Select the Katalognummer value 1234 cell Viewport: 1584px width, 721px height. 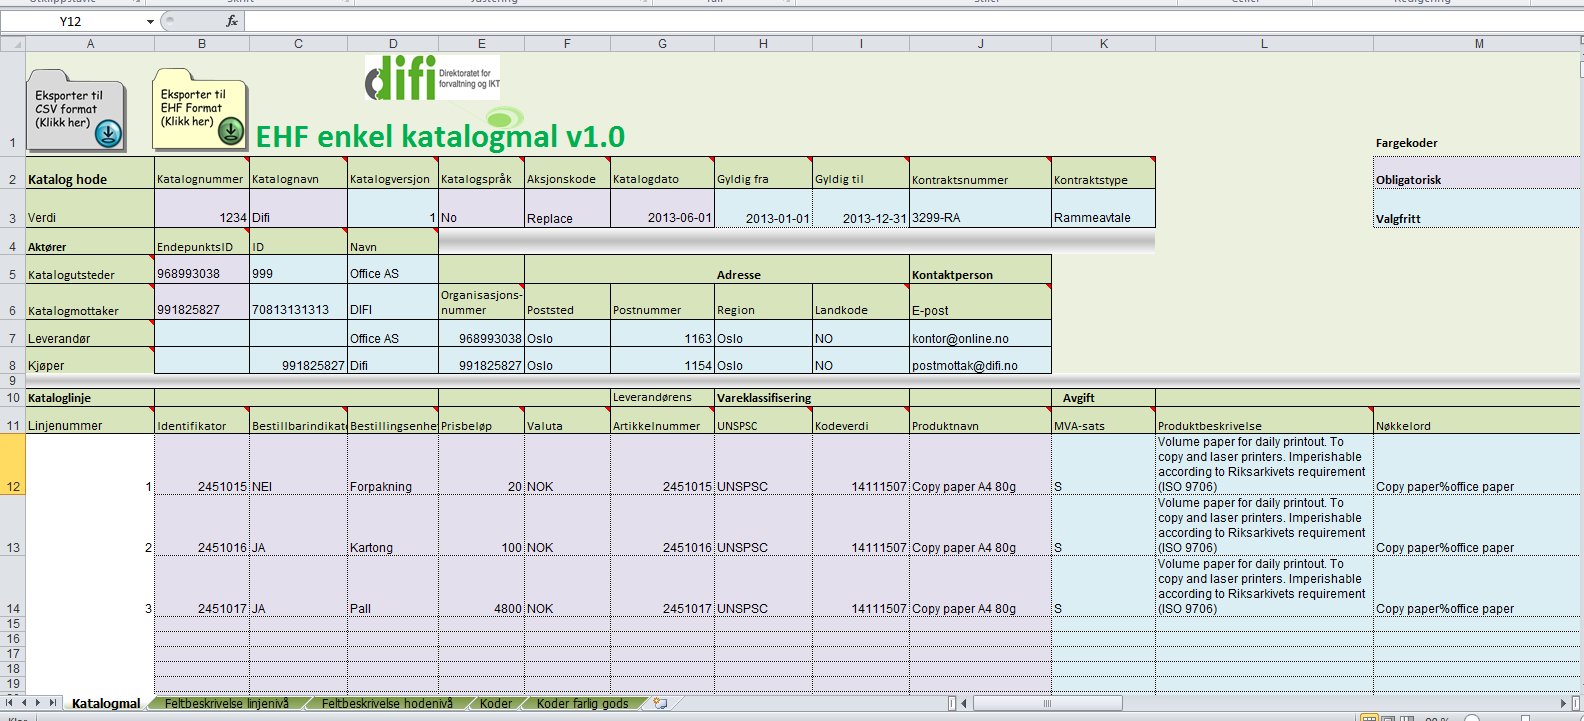(201, 208)
